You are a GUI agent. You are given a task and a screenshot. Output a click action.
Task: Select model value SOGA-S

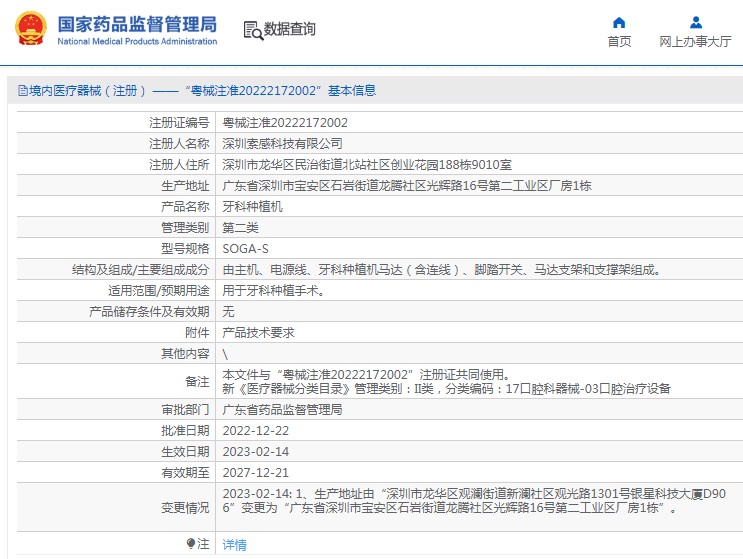245,248
